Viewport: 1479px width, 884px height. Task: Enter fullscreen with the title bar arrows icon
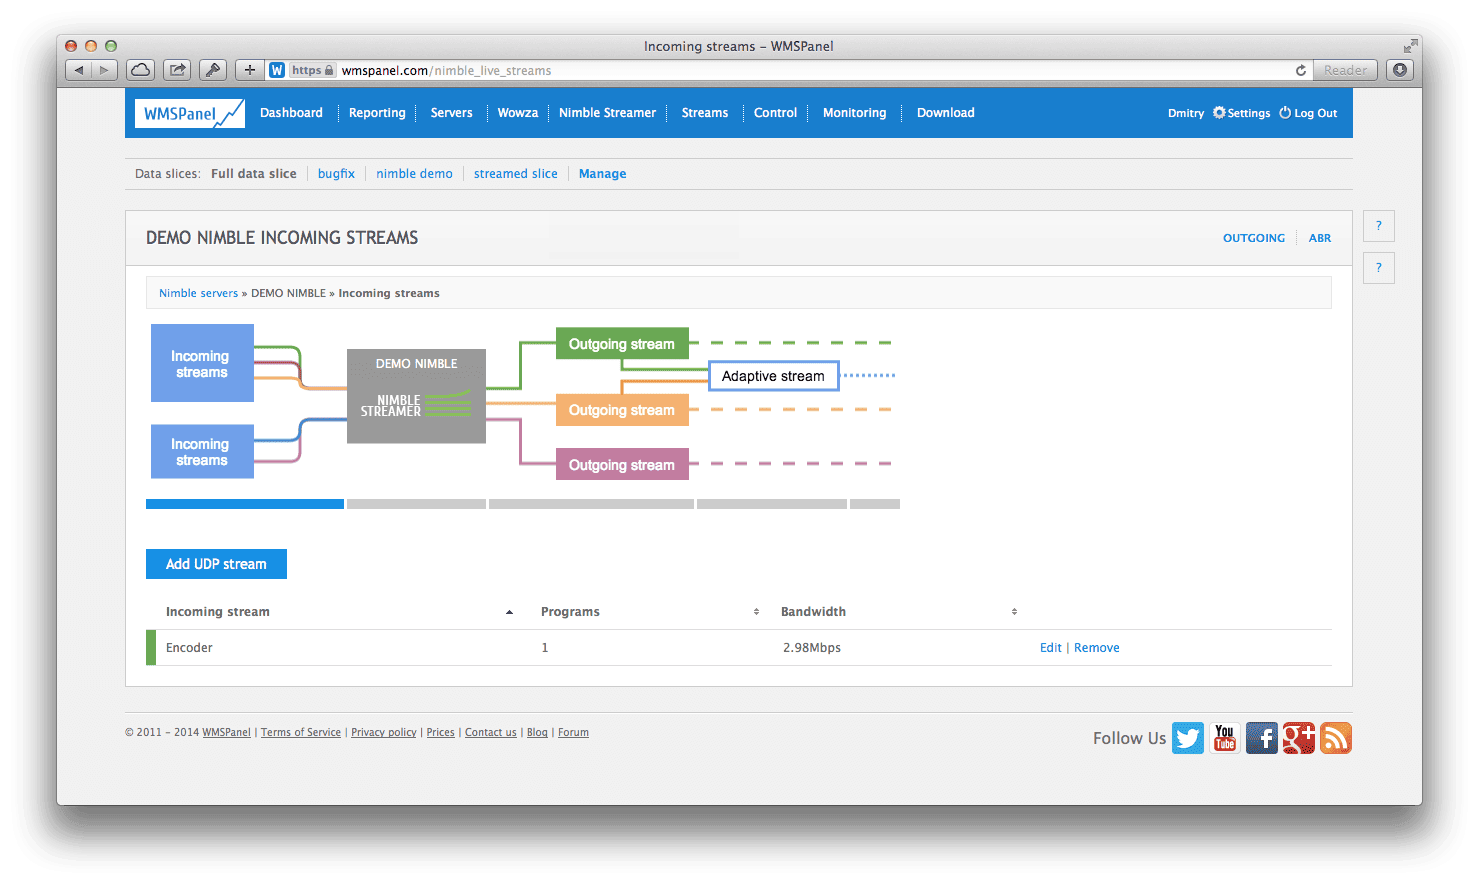tap(1410, 46)
